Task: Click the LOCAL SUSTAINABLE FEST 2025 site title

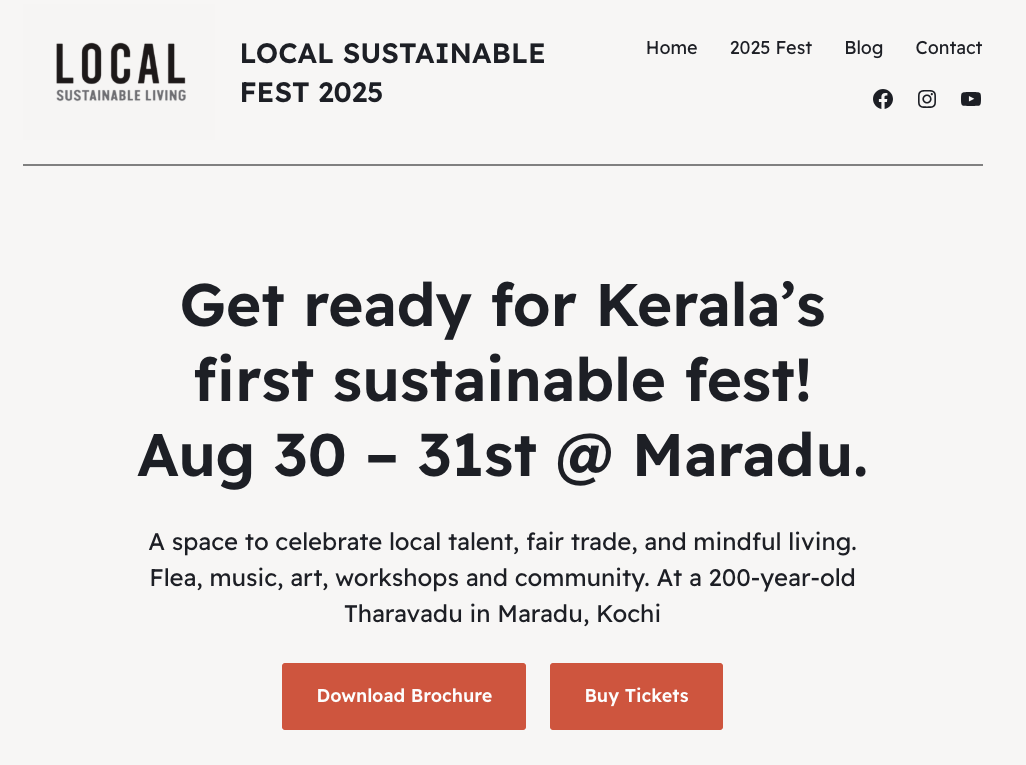Action: (x=392, y=72)
